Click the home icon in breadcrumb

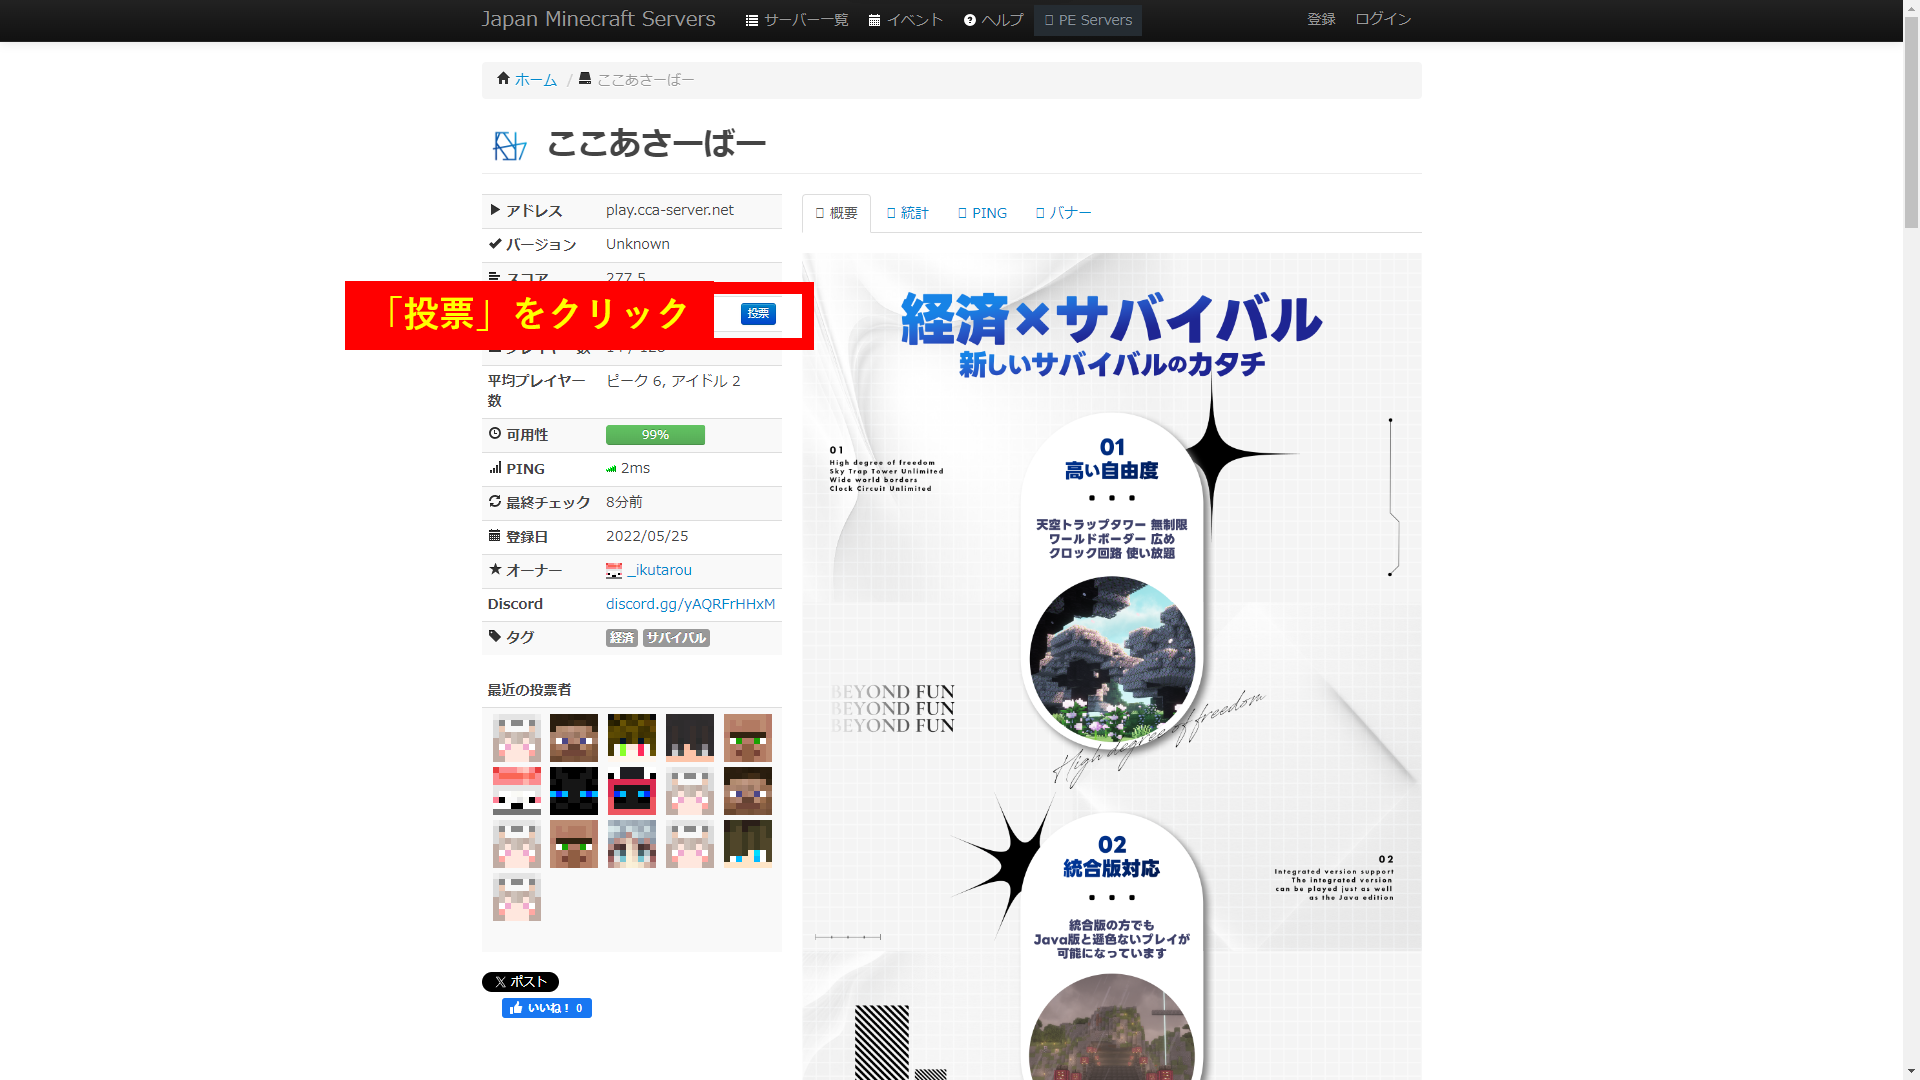(x=503, y=79)
